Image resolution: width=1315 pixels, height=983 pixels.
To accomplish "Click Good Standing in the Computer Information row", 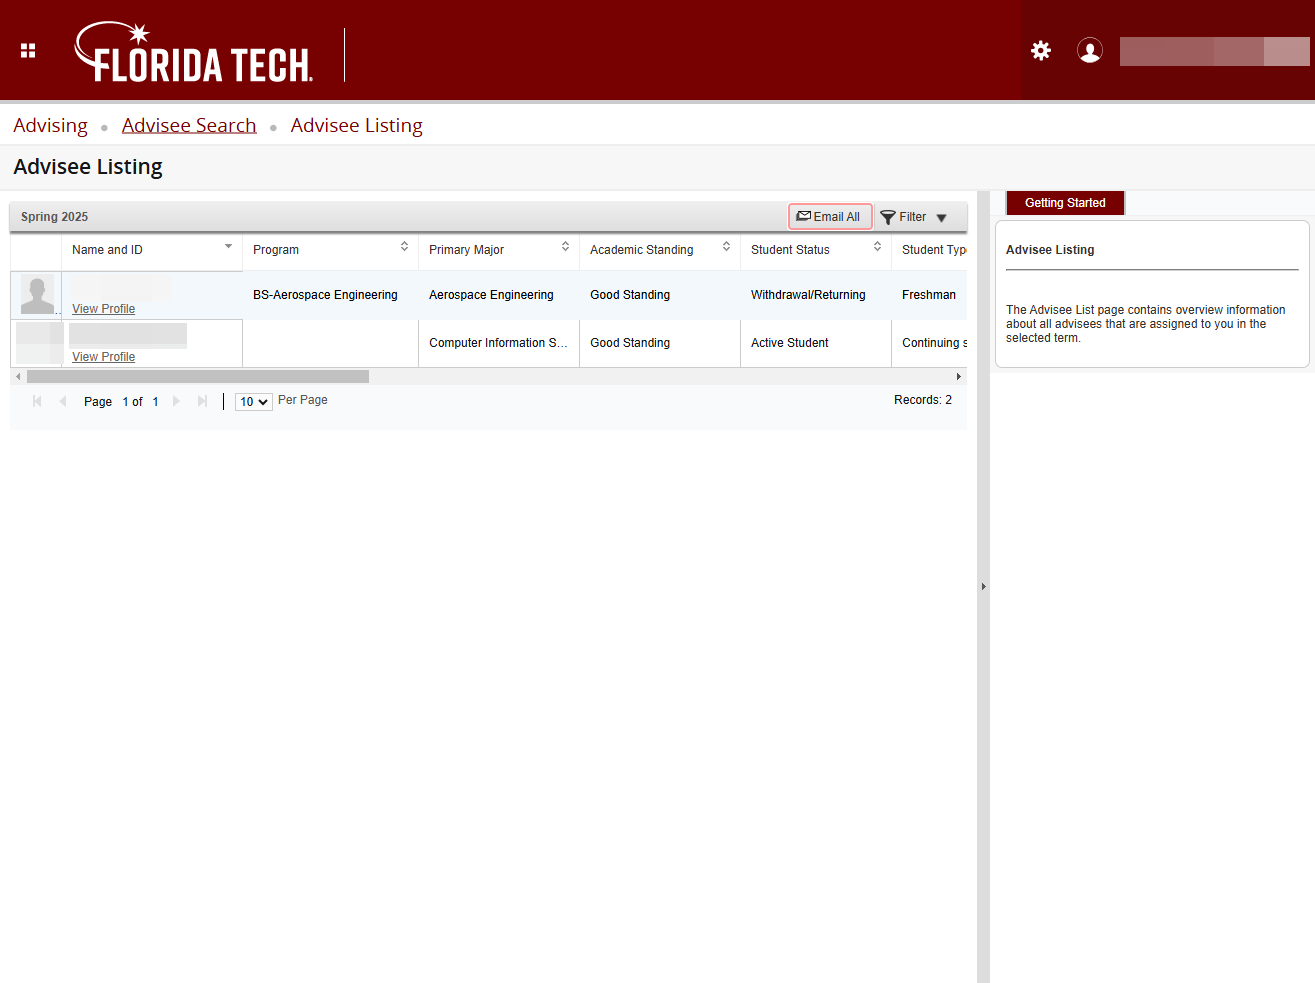I will click(x=630, y=343).
